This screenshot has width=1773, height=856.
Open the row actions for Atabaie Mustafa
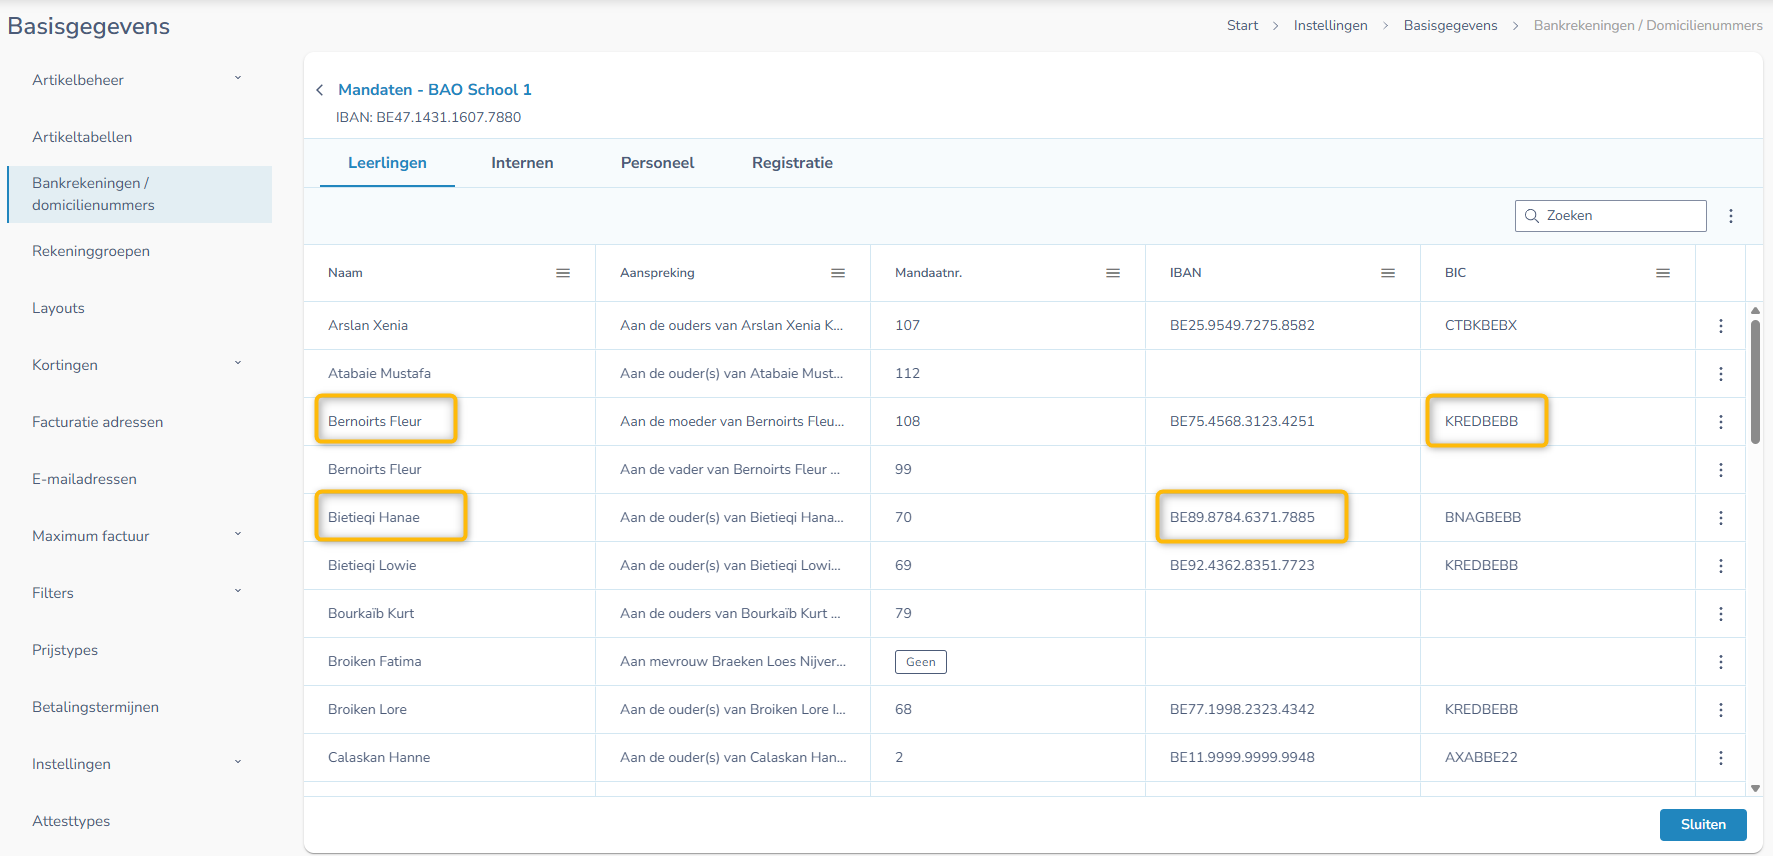coord(1721,374)
